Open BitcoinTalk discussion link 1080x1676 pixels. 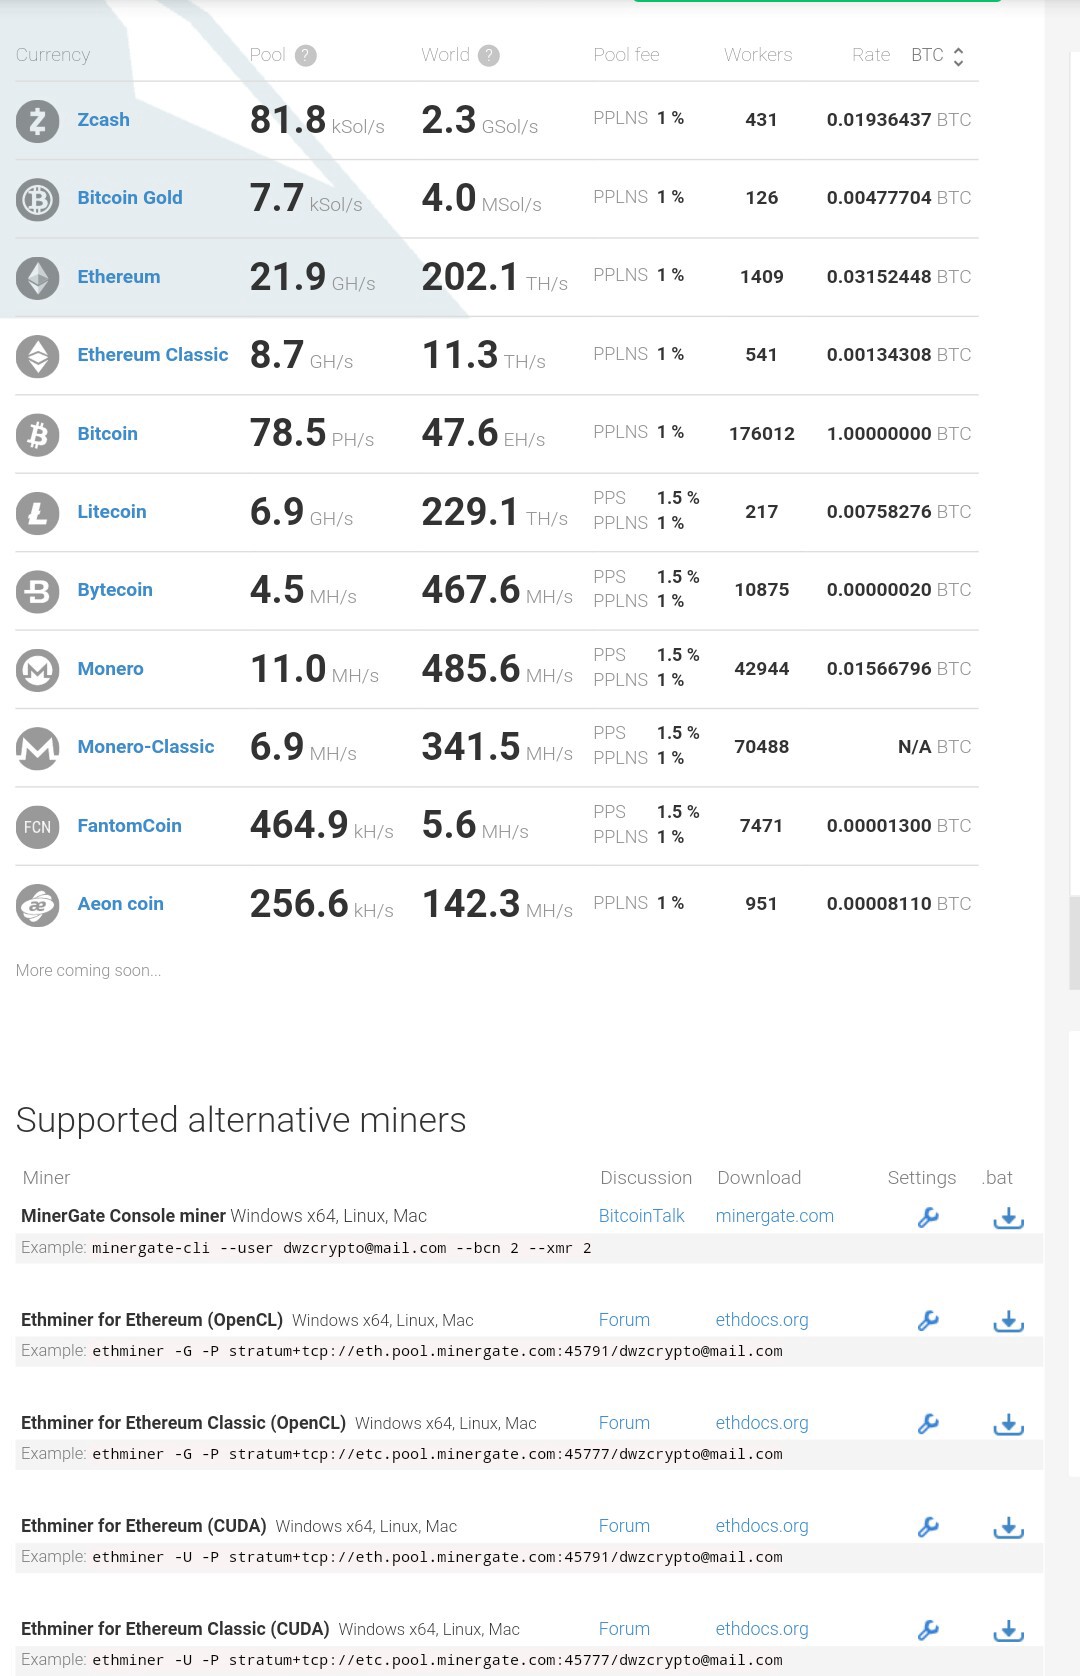[x=642, y=1216]
